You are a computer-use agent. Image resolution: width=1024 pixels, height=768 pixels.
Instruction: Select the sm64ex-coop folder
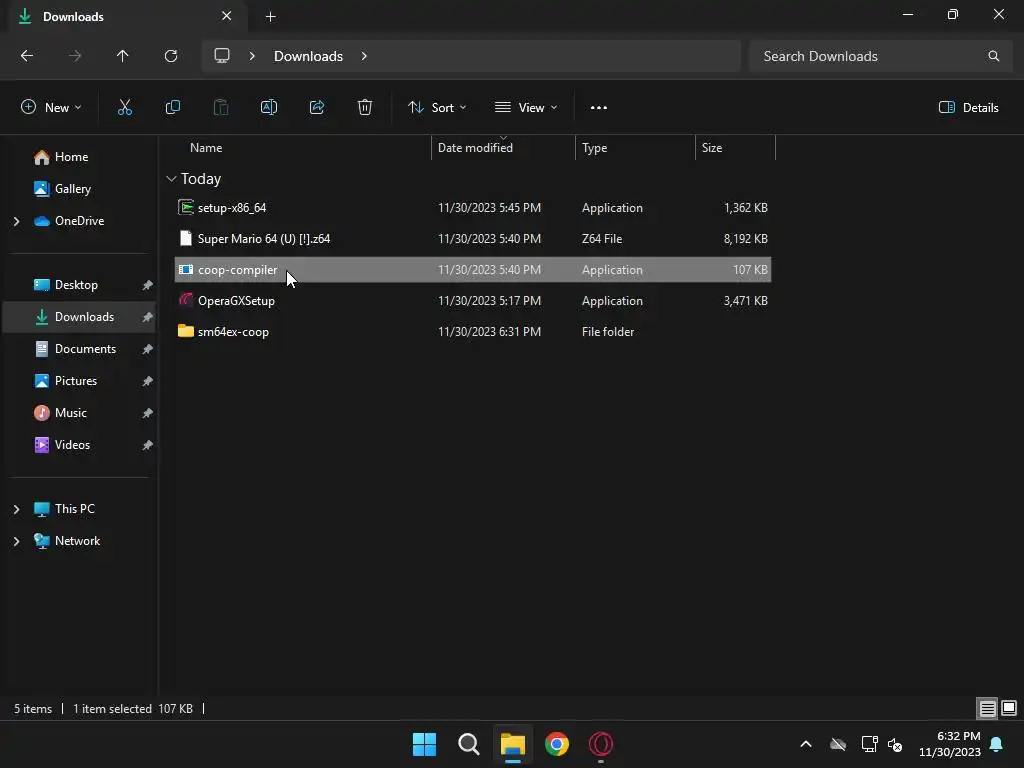pos(473,332)
